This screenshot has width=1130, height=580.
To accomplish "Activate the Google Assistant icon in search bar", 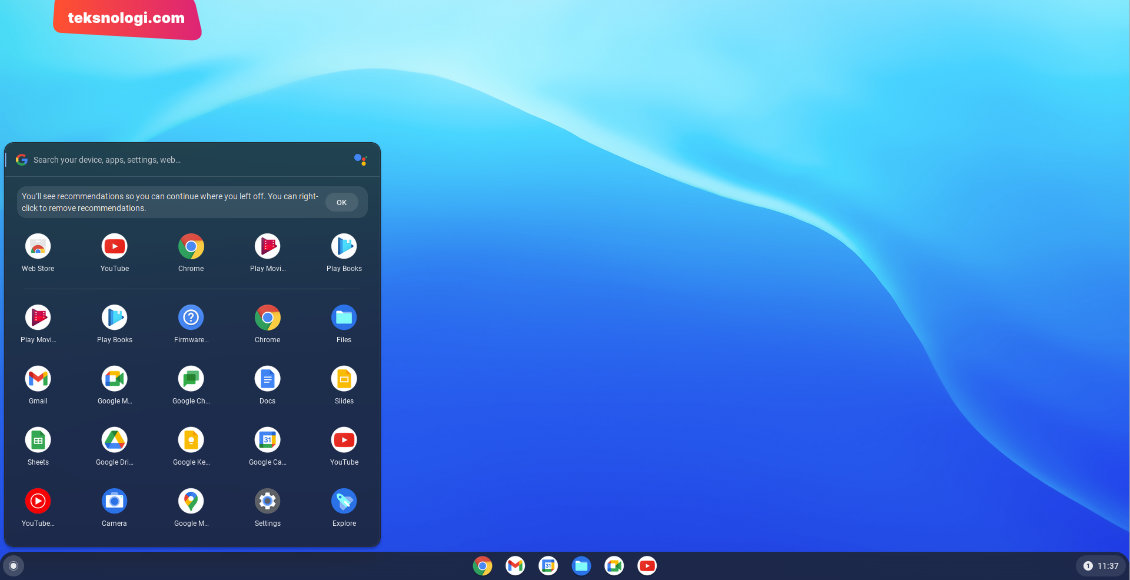I will point(360,160).
